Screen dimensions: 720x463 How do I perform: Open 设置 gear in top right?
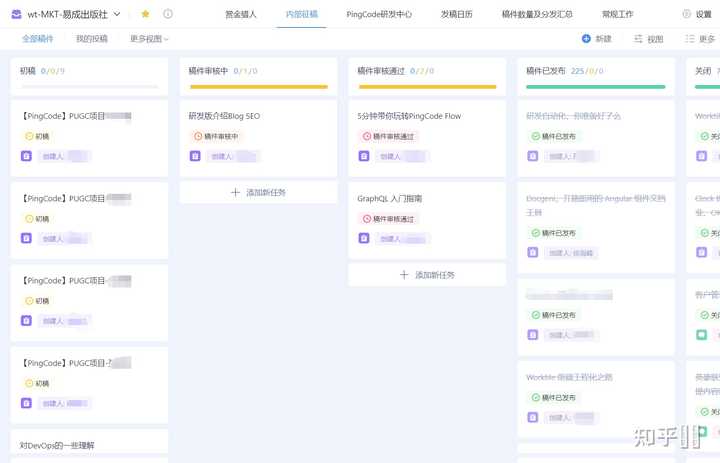(685, 14)
